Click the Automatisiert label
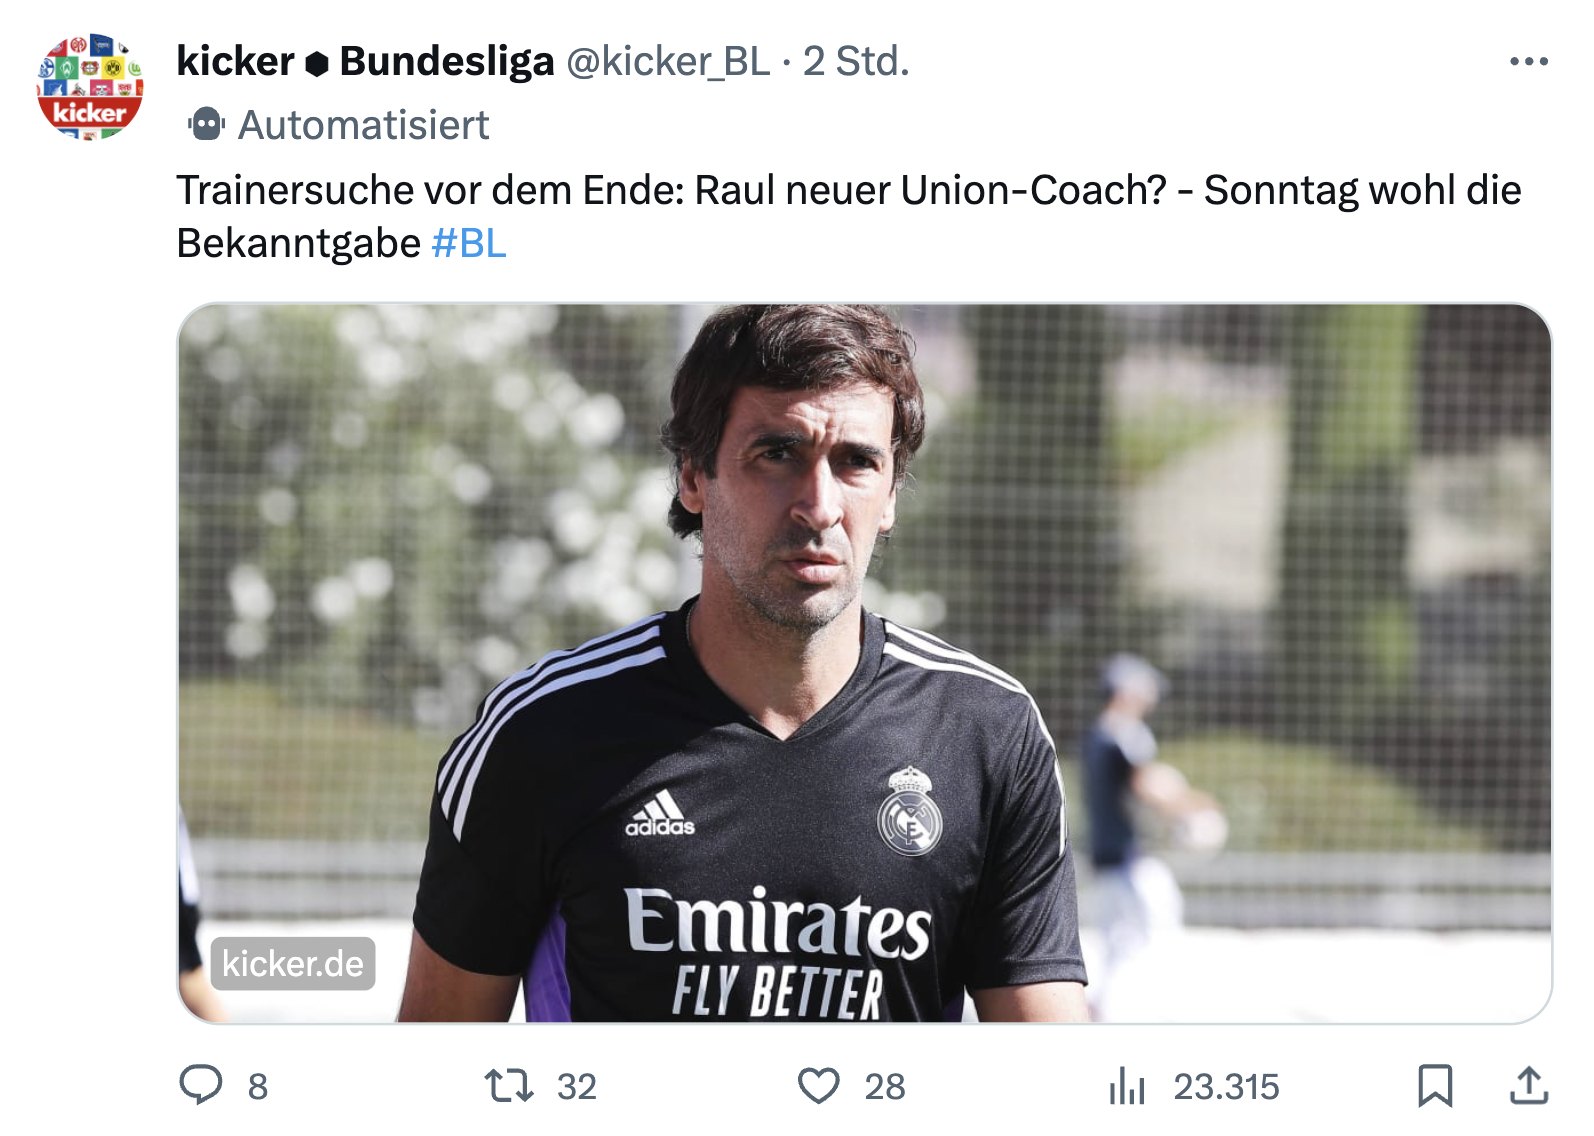This screenshot has height=1136, width=1594. pos(363,126)
